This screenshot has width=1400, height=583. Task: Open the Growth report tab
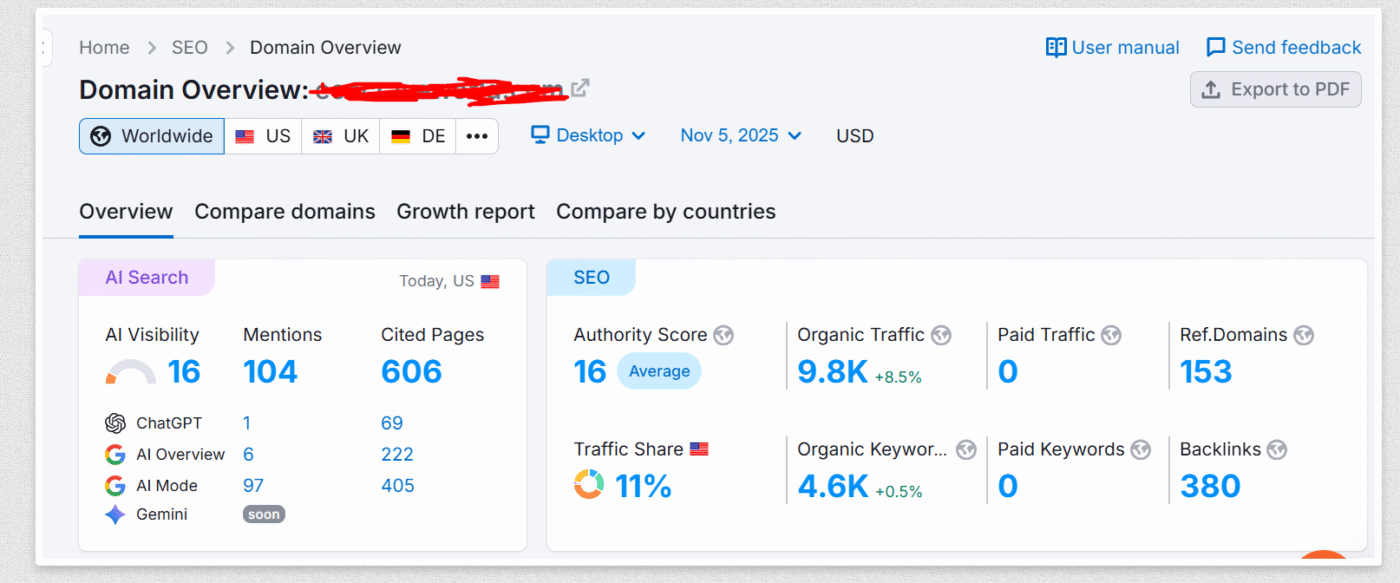pos(465,212)
